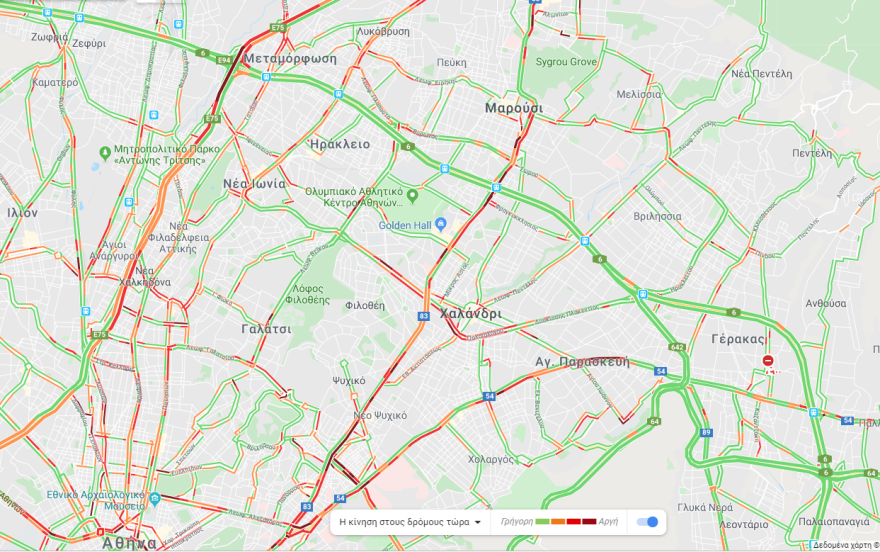Click the E94 highway shield

[x=224, y=60]
